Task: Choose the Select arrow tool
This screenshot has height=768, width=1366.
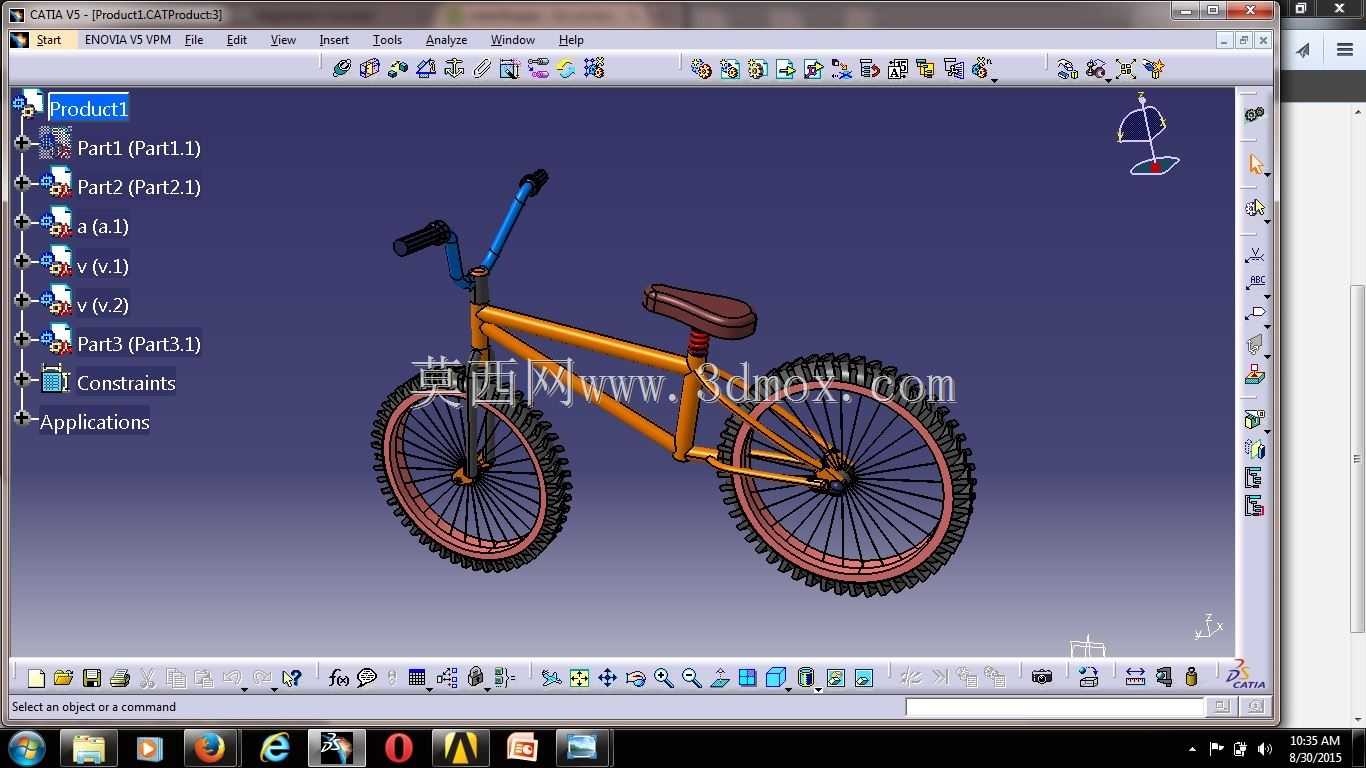Action: click(1256, 164)
